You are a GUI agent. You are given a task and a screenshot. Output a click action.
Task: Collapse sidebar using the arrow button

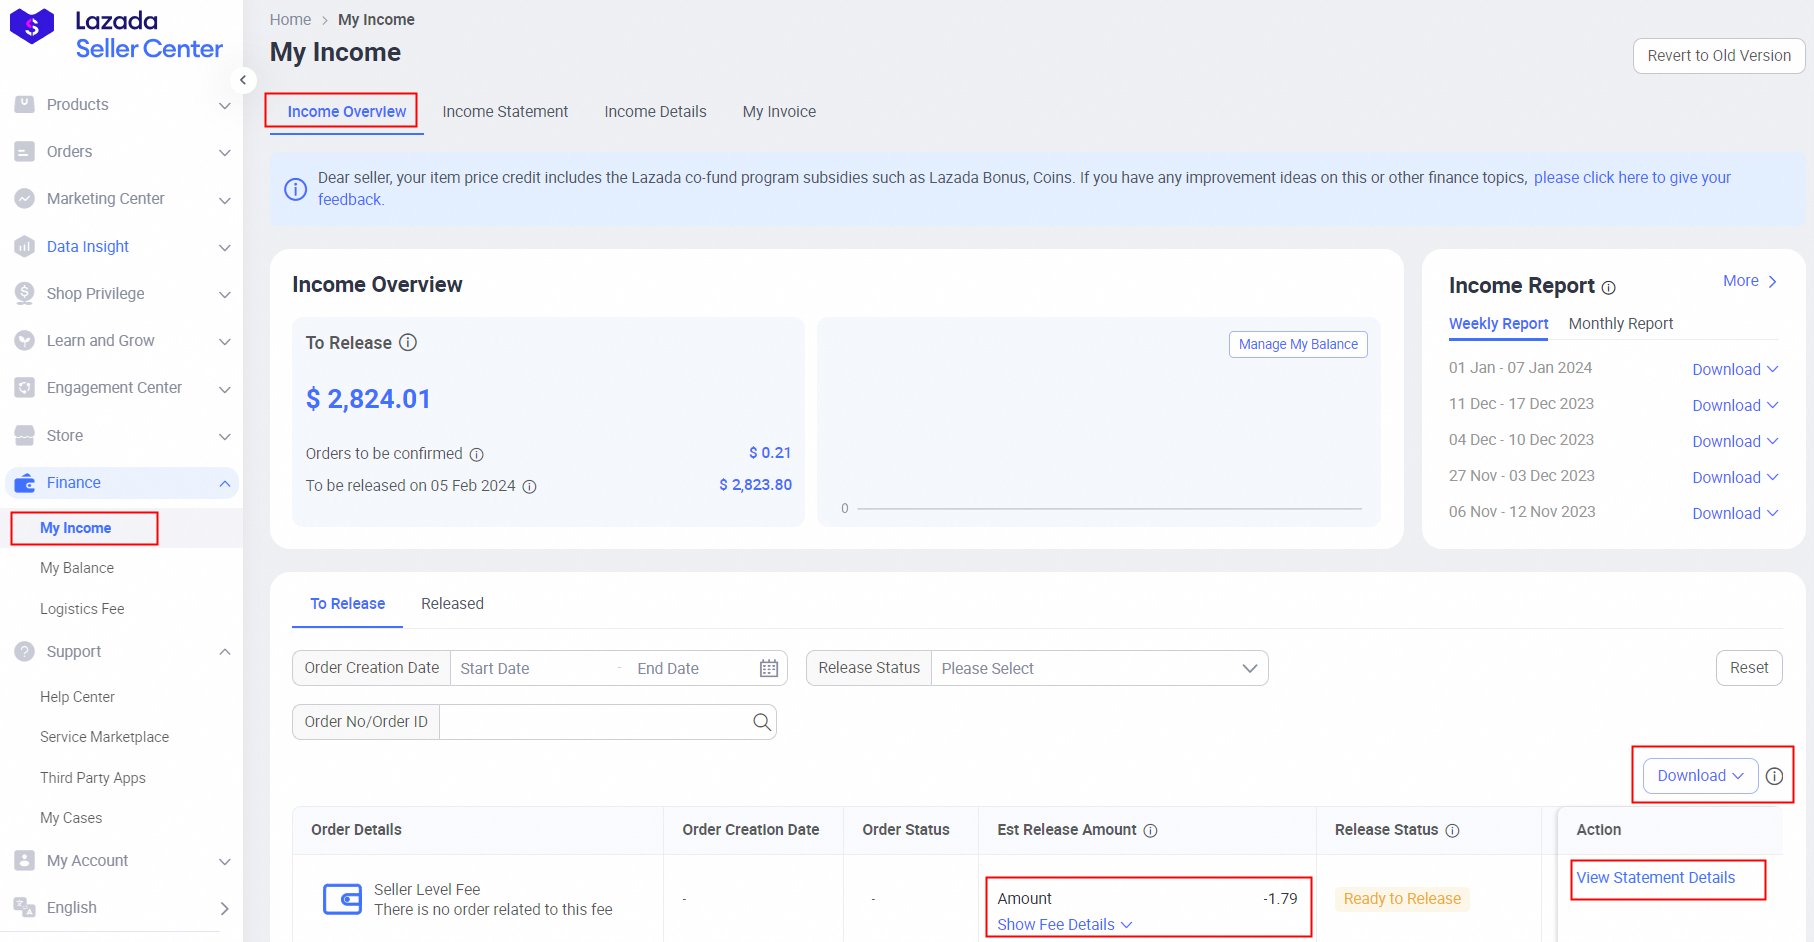tap(243, 80)
